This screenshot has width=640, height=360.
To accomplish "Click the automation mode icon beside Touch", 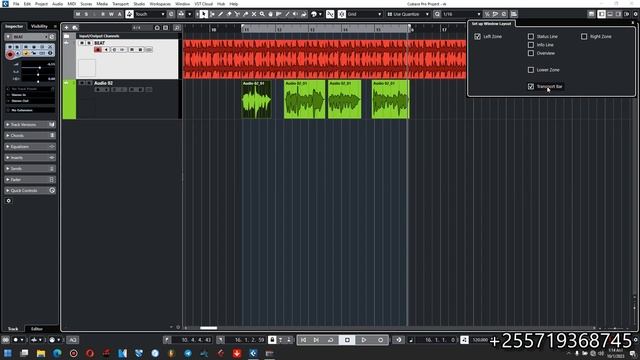I will 129,14.
